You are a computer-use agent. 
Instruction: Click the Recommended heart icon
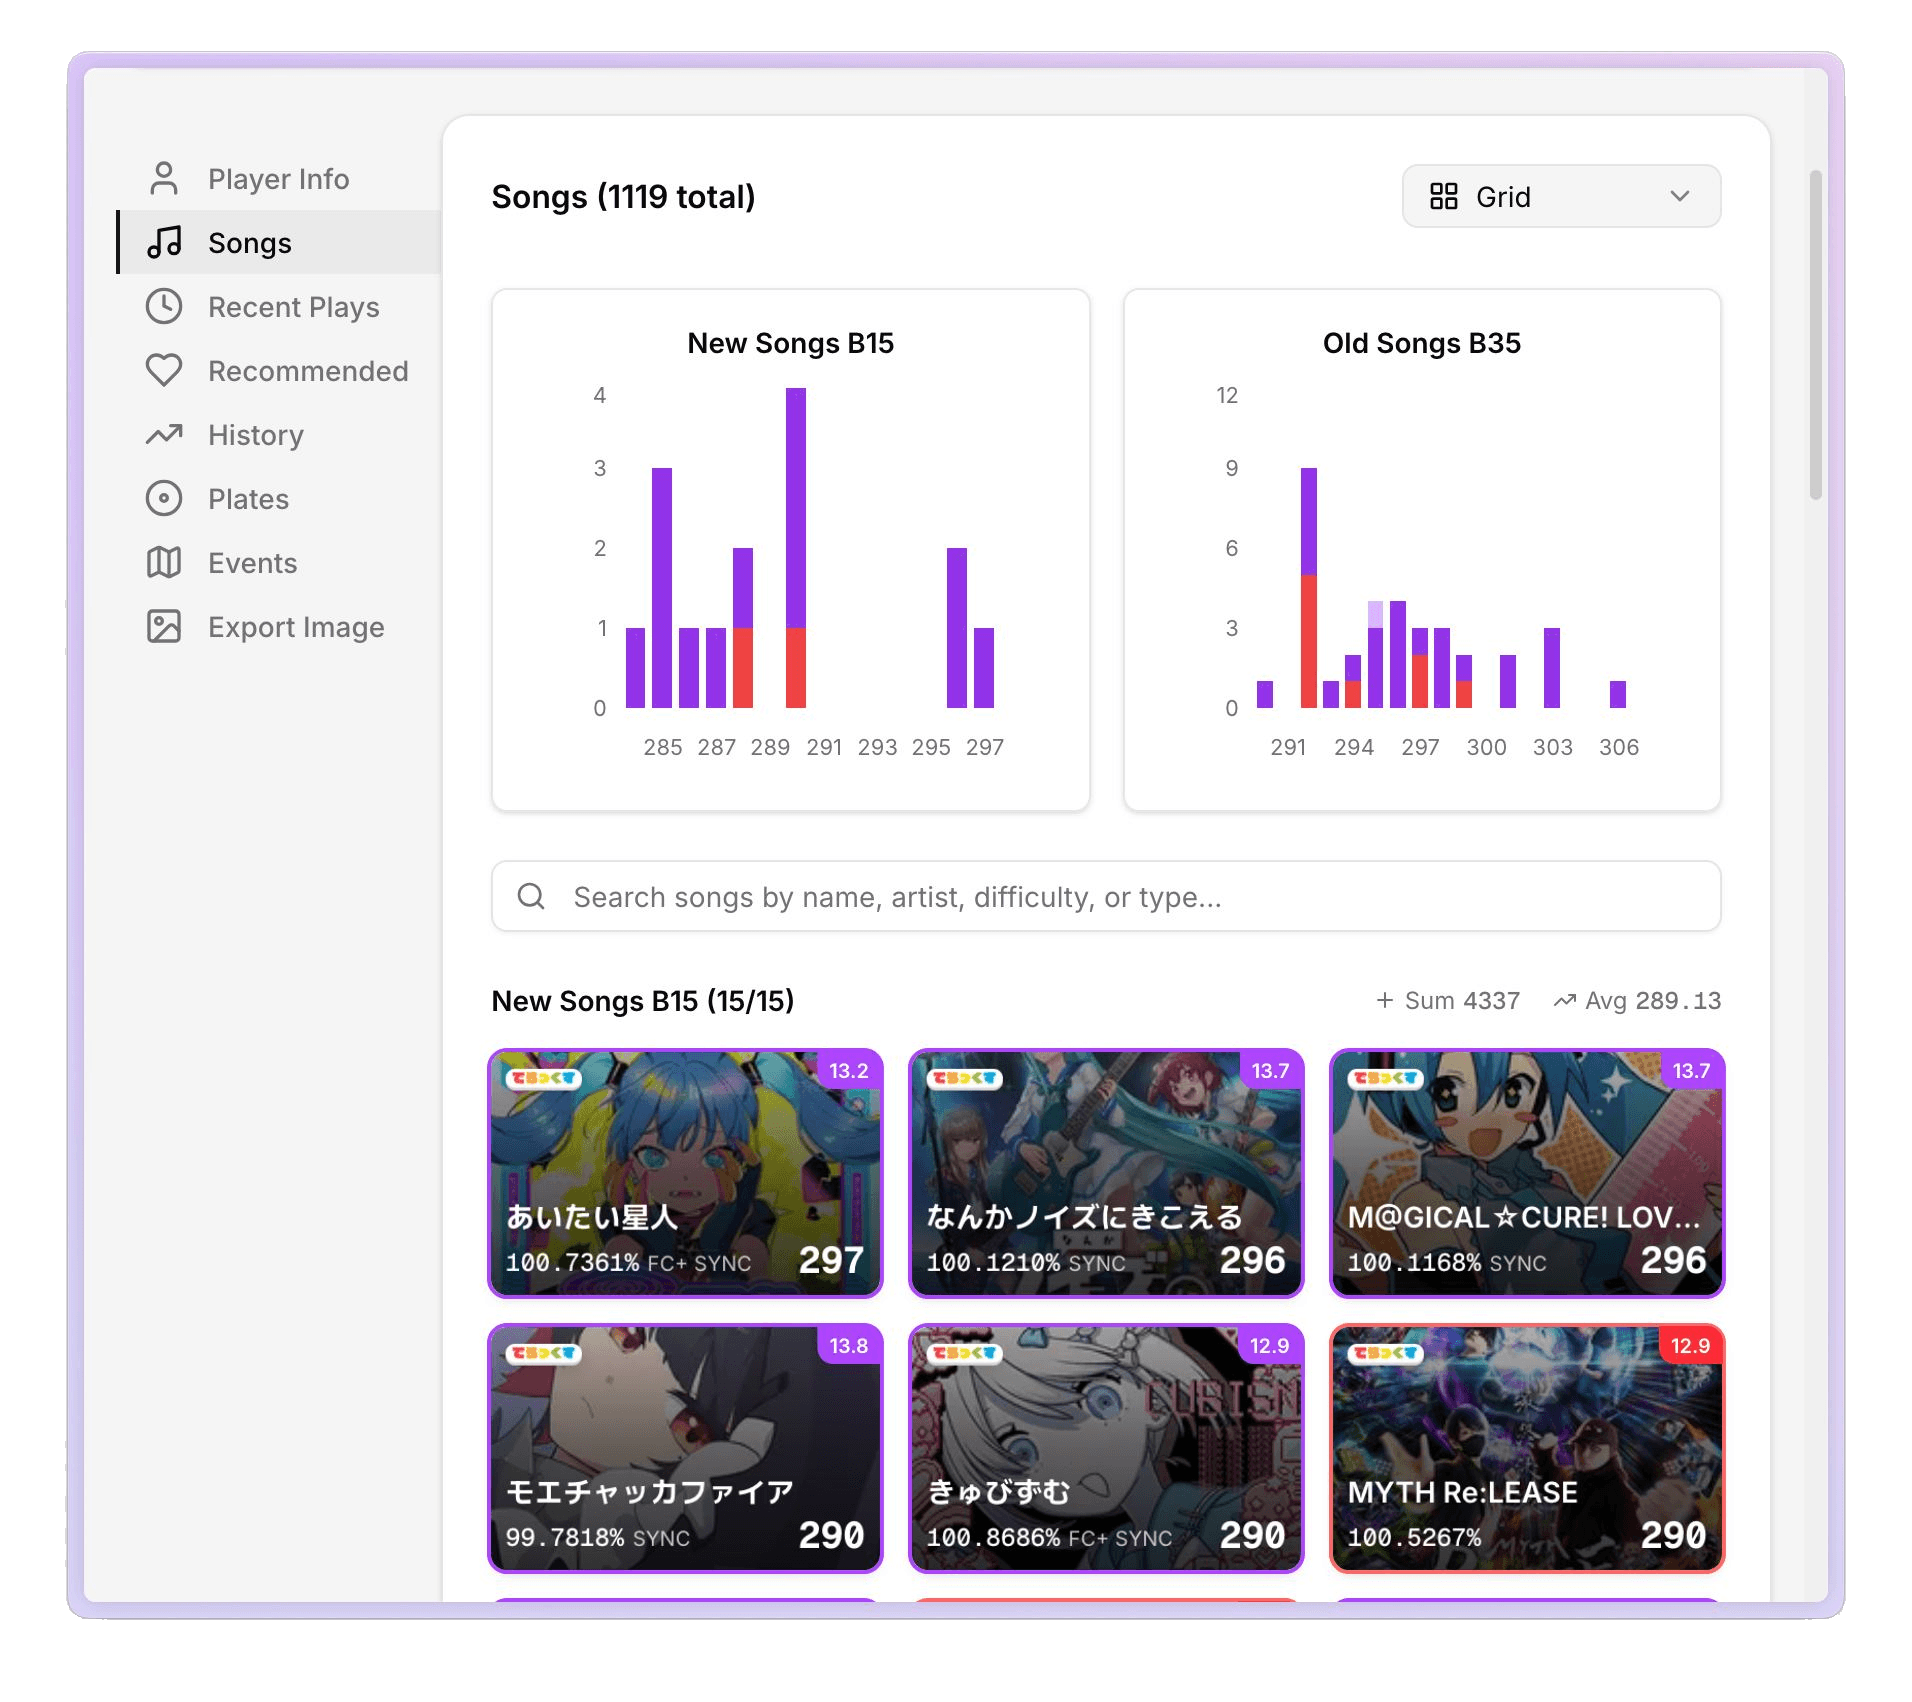(x=164, y=371)
